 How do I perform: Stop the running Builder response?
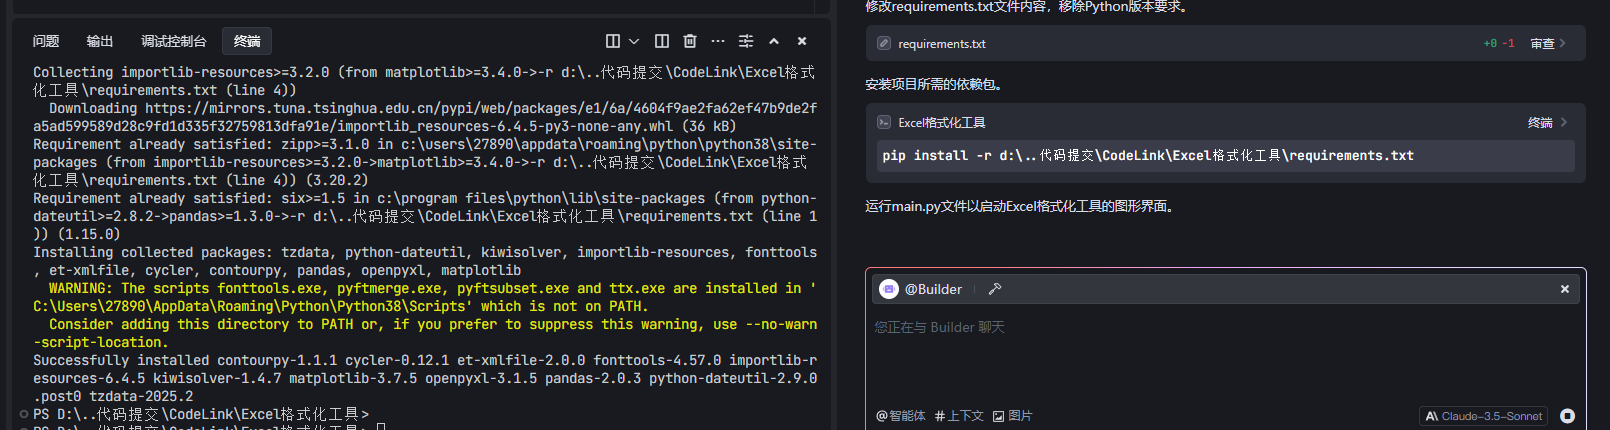[1567, 416]
